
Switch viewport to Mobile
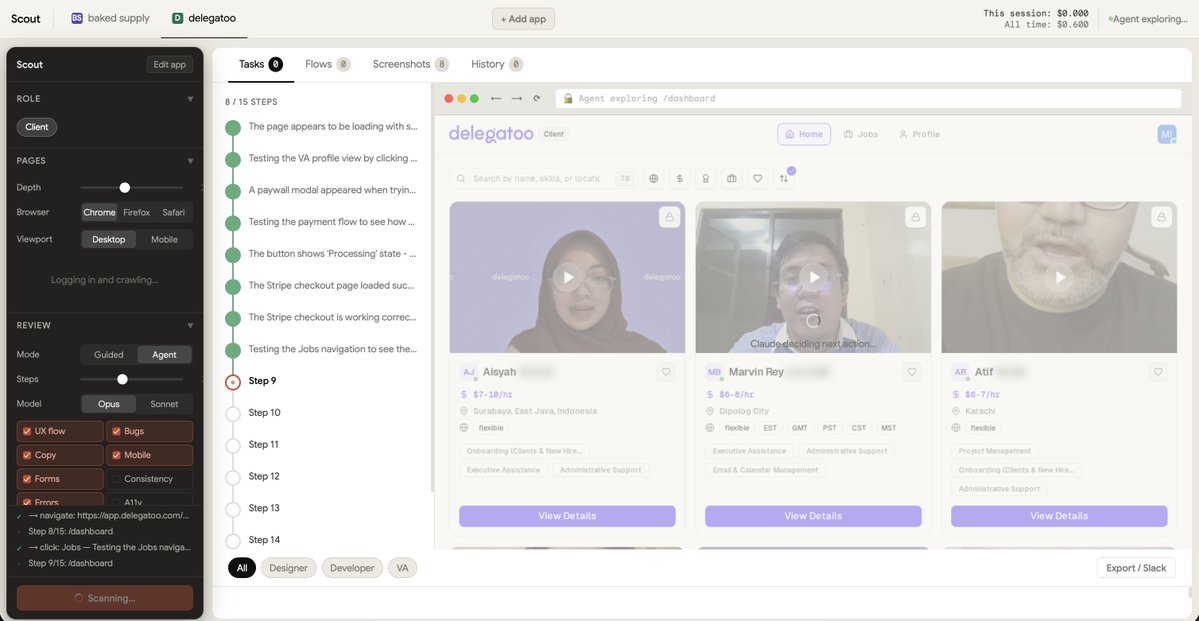click(x=164, y=239)
